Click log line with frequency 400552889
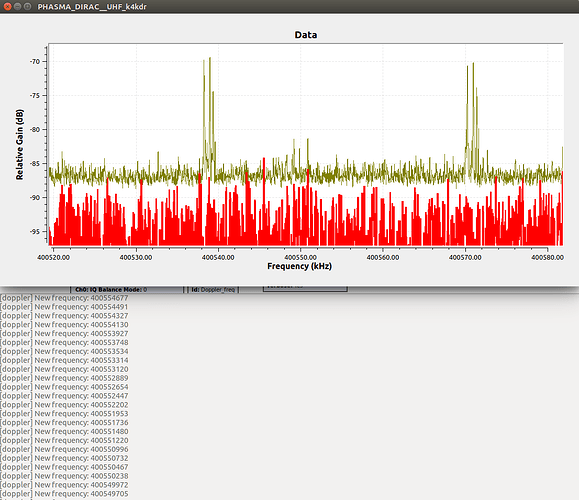Viewport: 579px width, 500px height. [x=64, y=378]
